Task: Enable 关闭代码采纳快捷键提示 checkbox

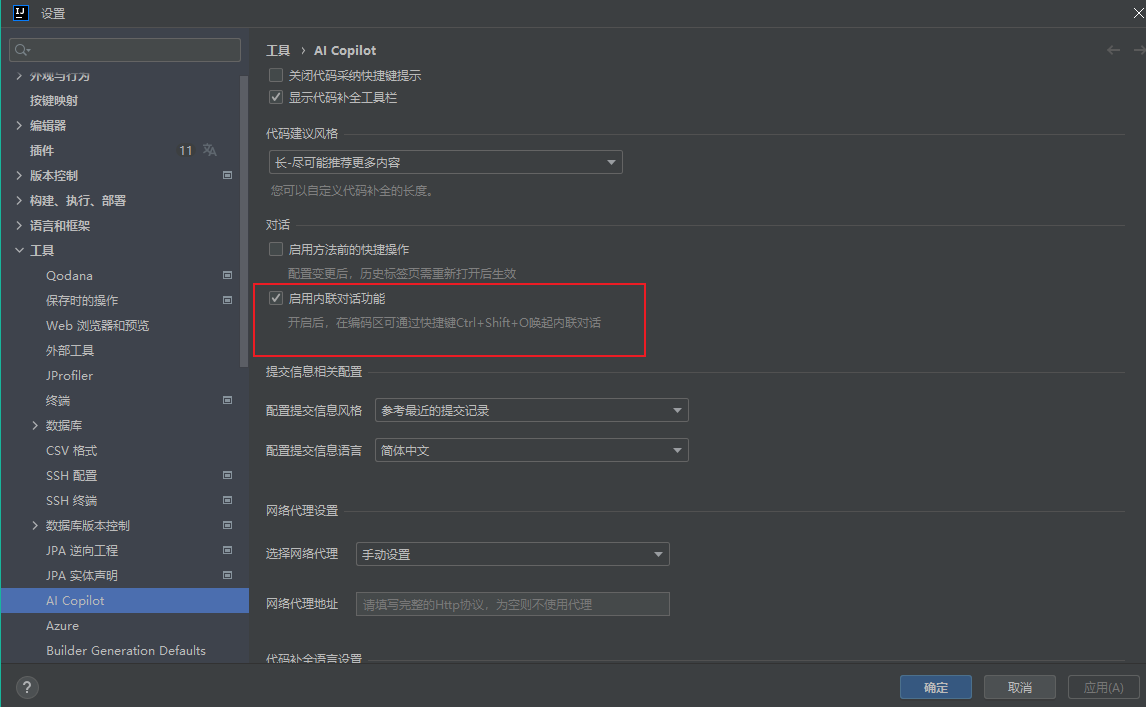Action: tap(276, 75)
